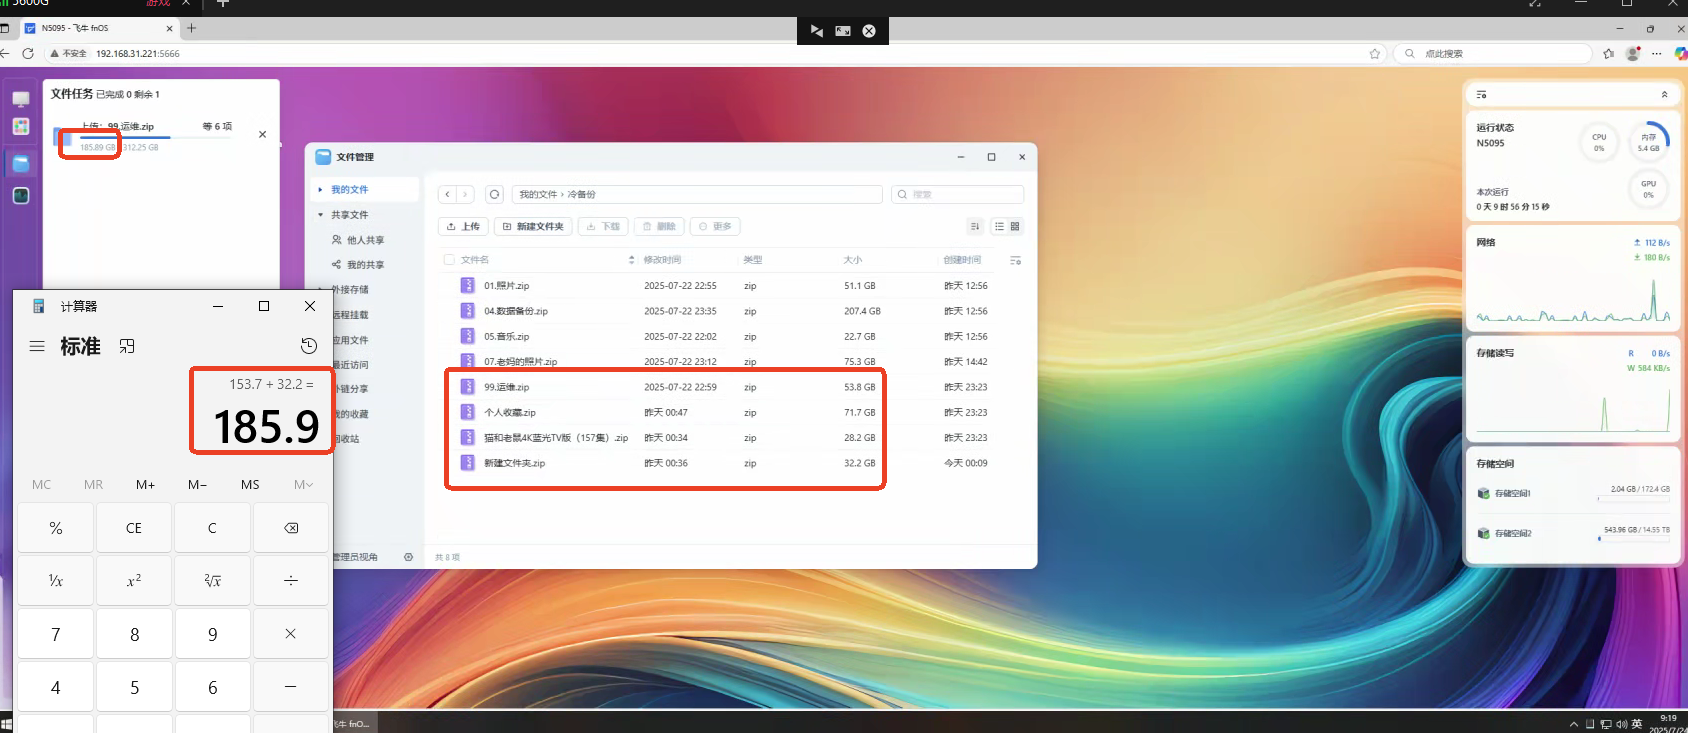Click the number 5 calculator key
This screenshot has width=1688, height=733.
point(134,687)
